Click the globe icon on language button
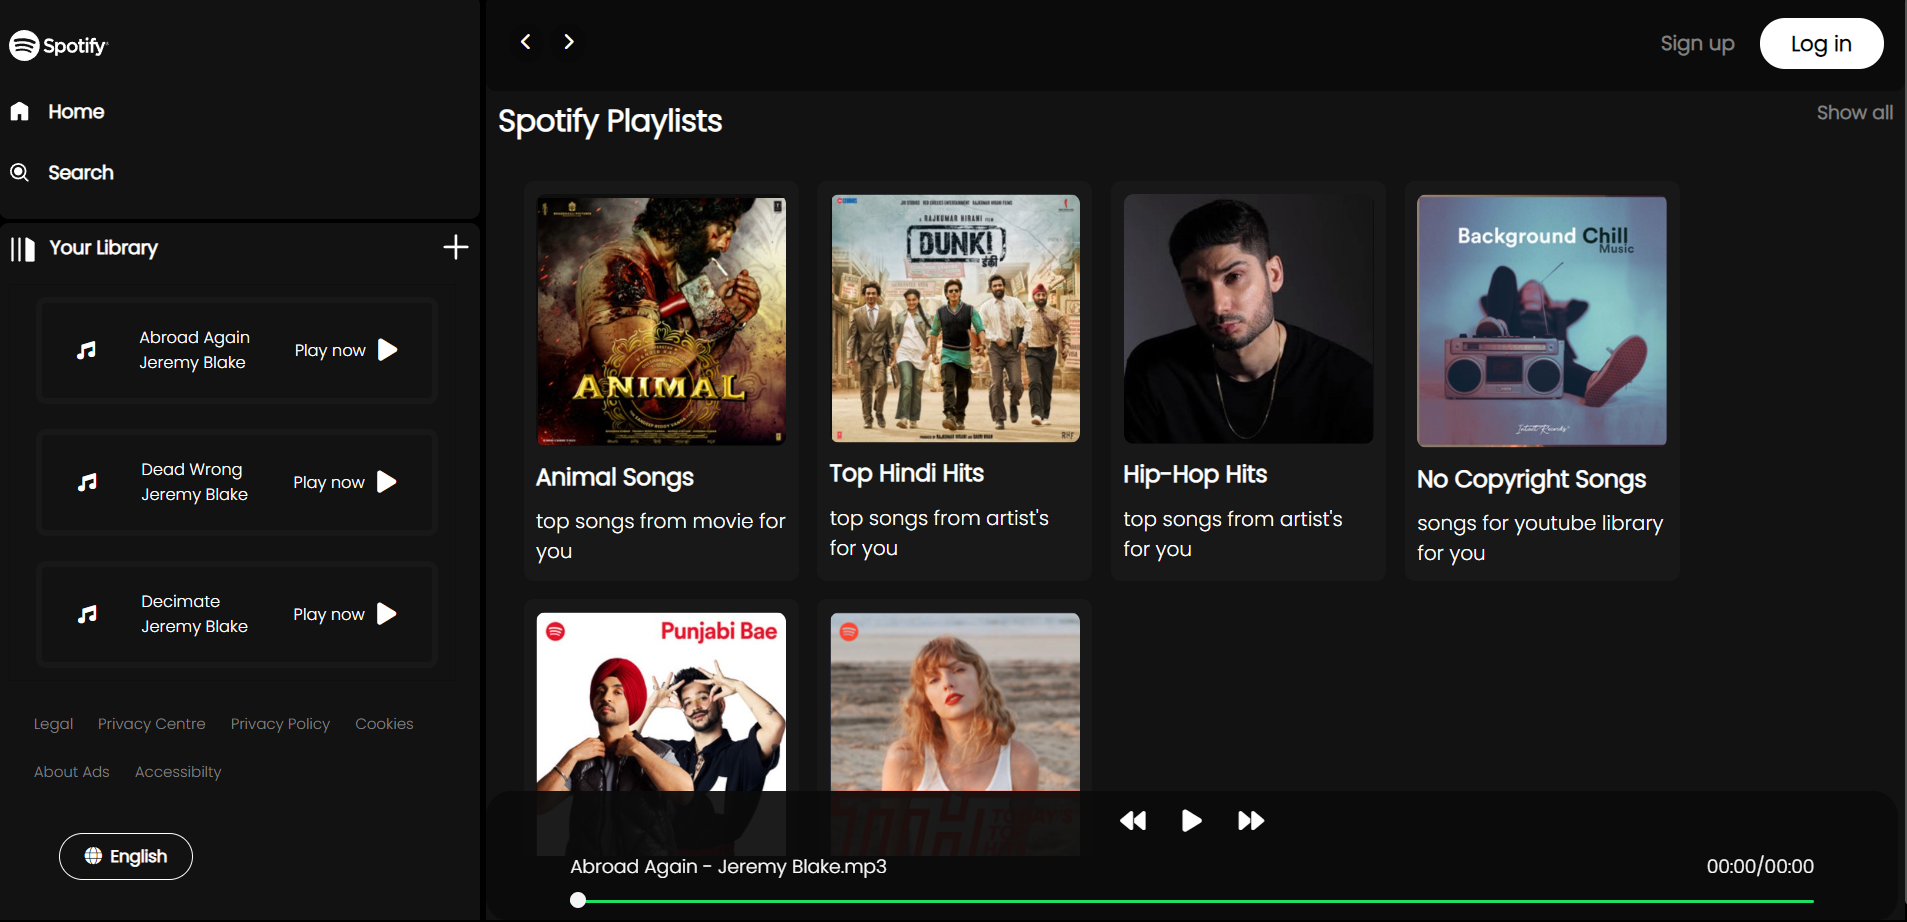 point(93,856)
